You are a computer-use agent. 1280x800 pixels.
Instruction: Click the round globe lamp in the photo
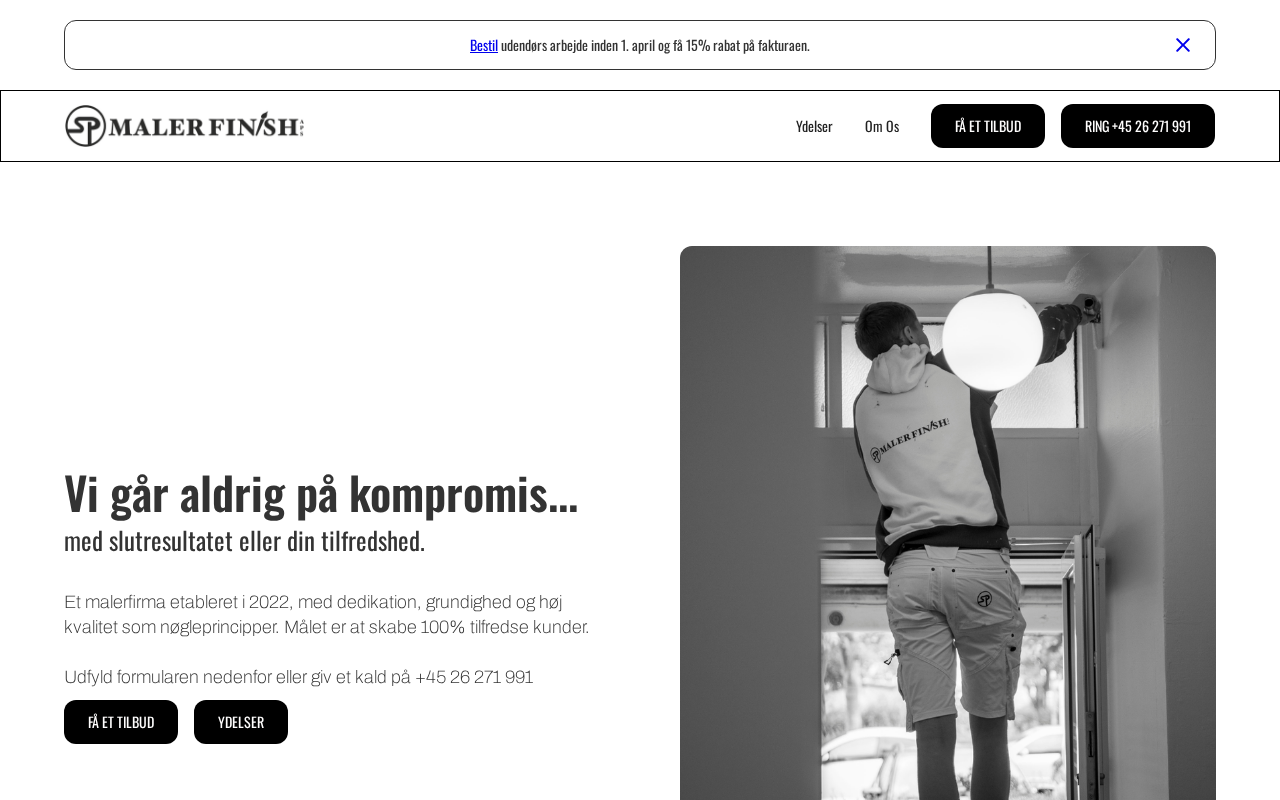coord(992,338)
